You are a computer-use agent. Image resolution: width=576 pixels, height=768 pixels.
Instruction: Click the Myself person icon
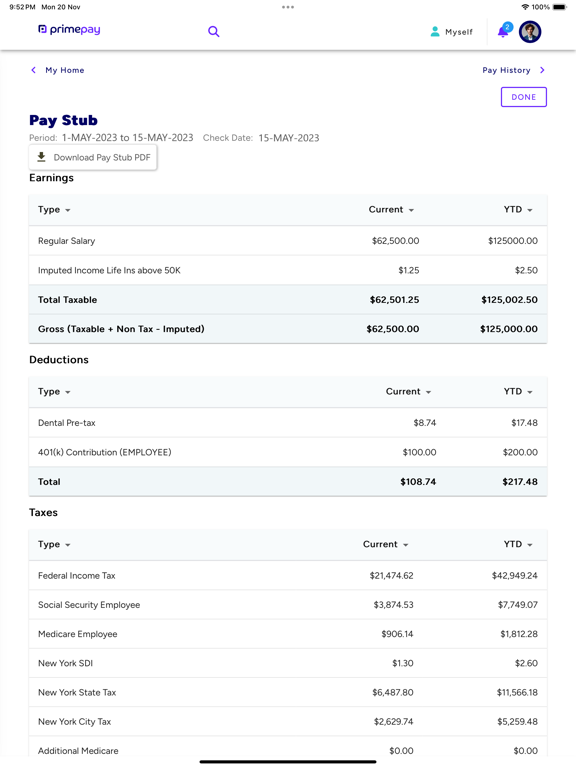(434, 31)
